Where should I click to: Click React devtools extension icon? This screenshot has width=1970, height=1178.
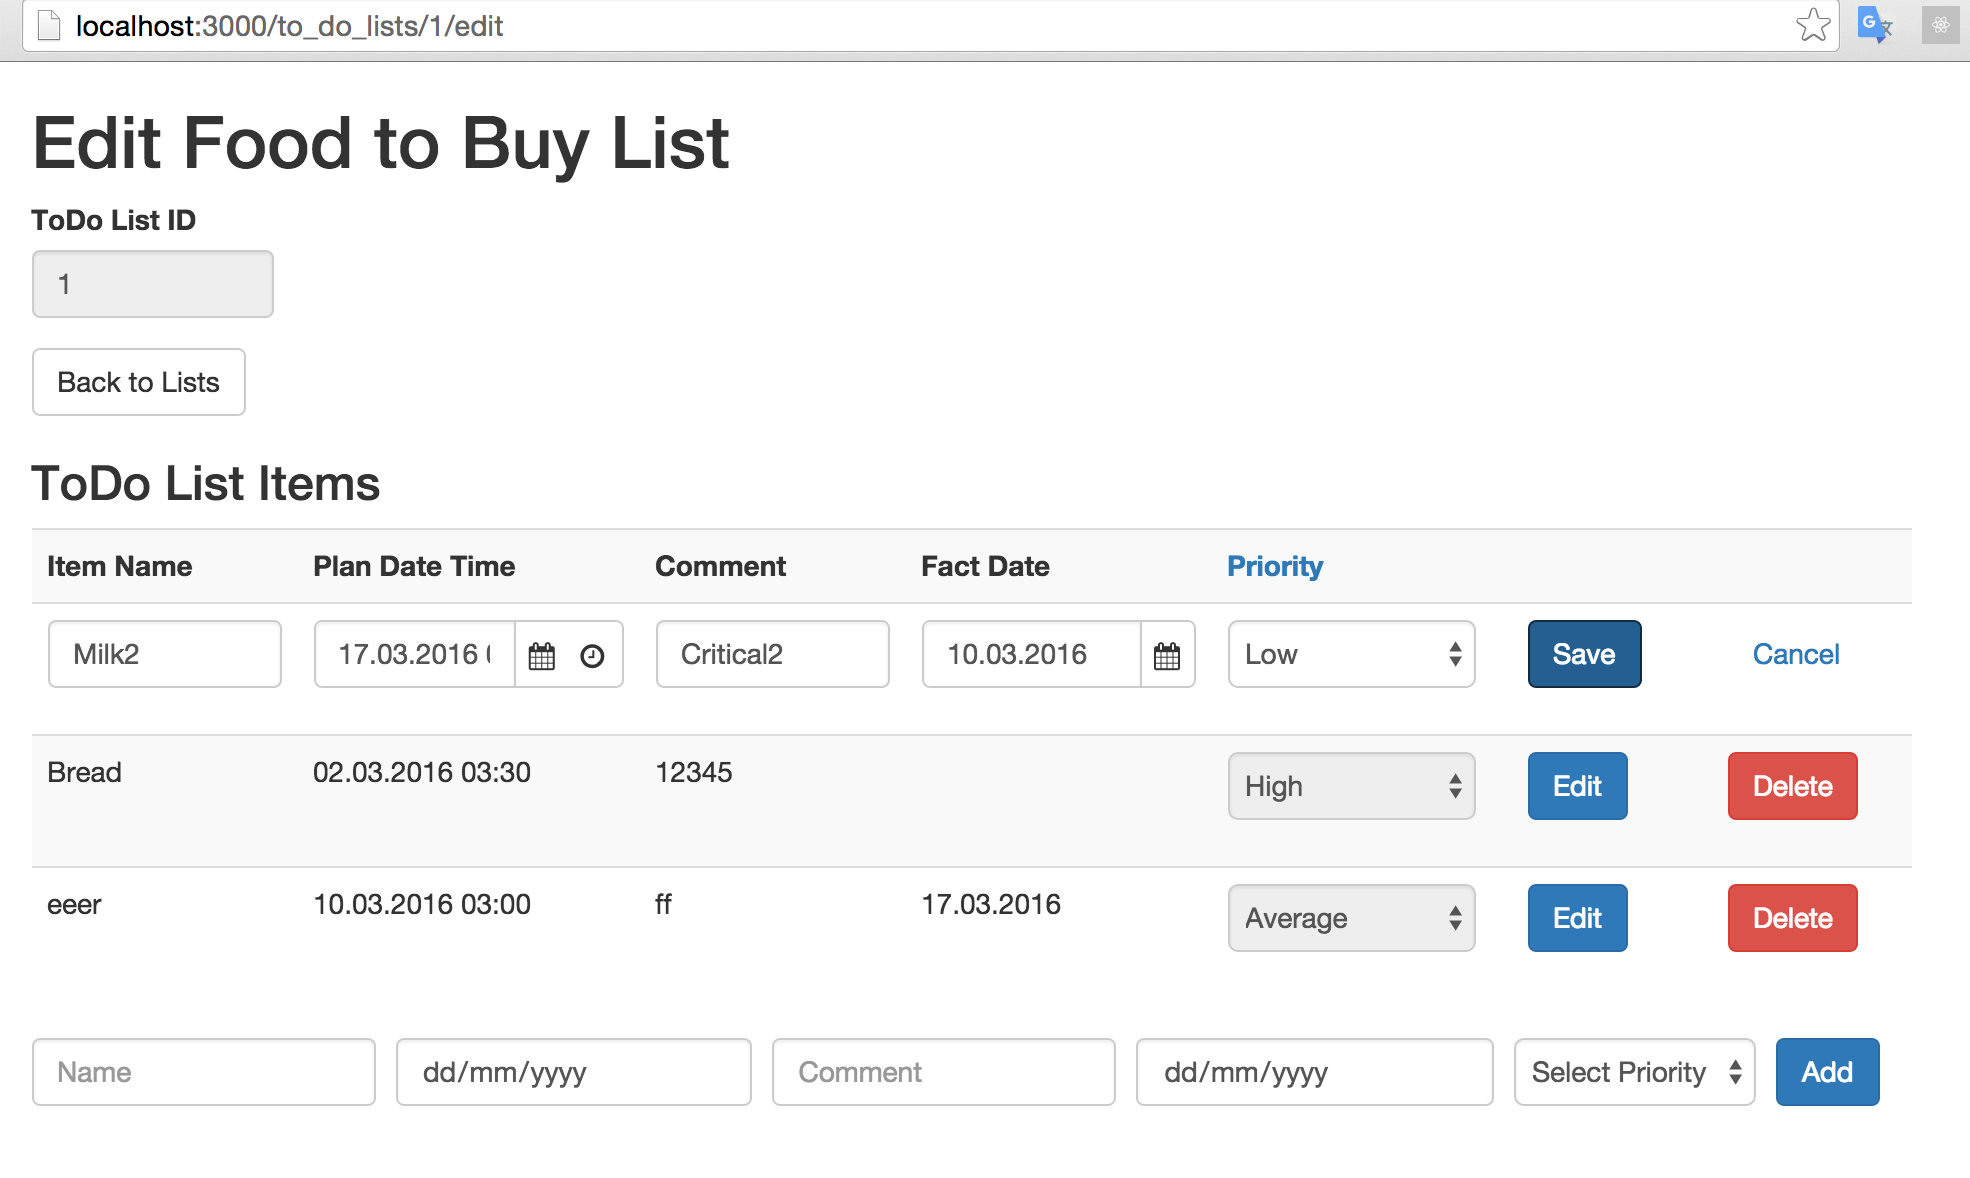click(1939, 25)
